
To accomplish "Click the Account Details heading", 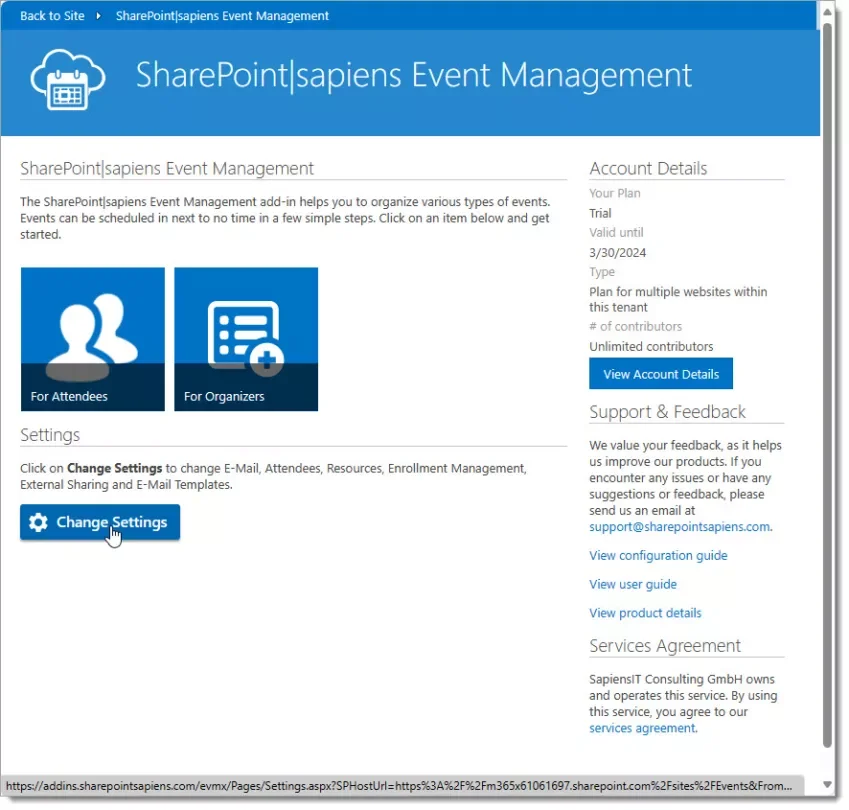I will tap(648, 168).
